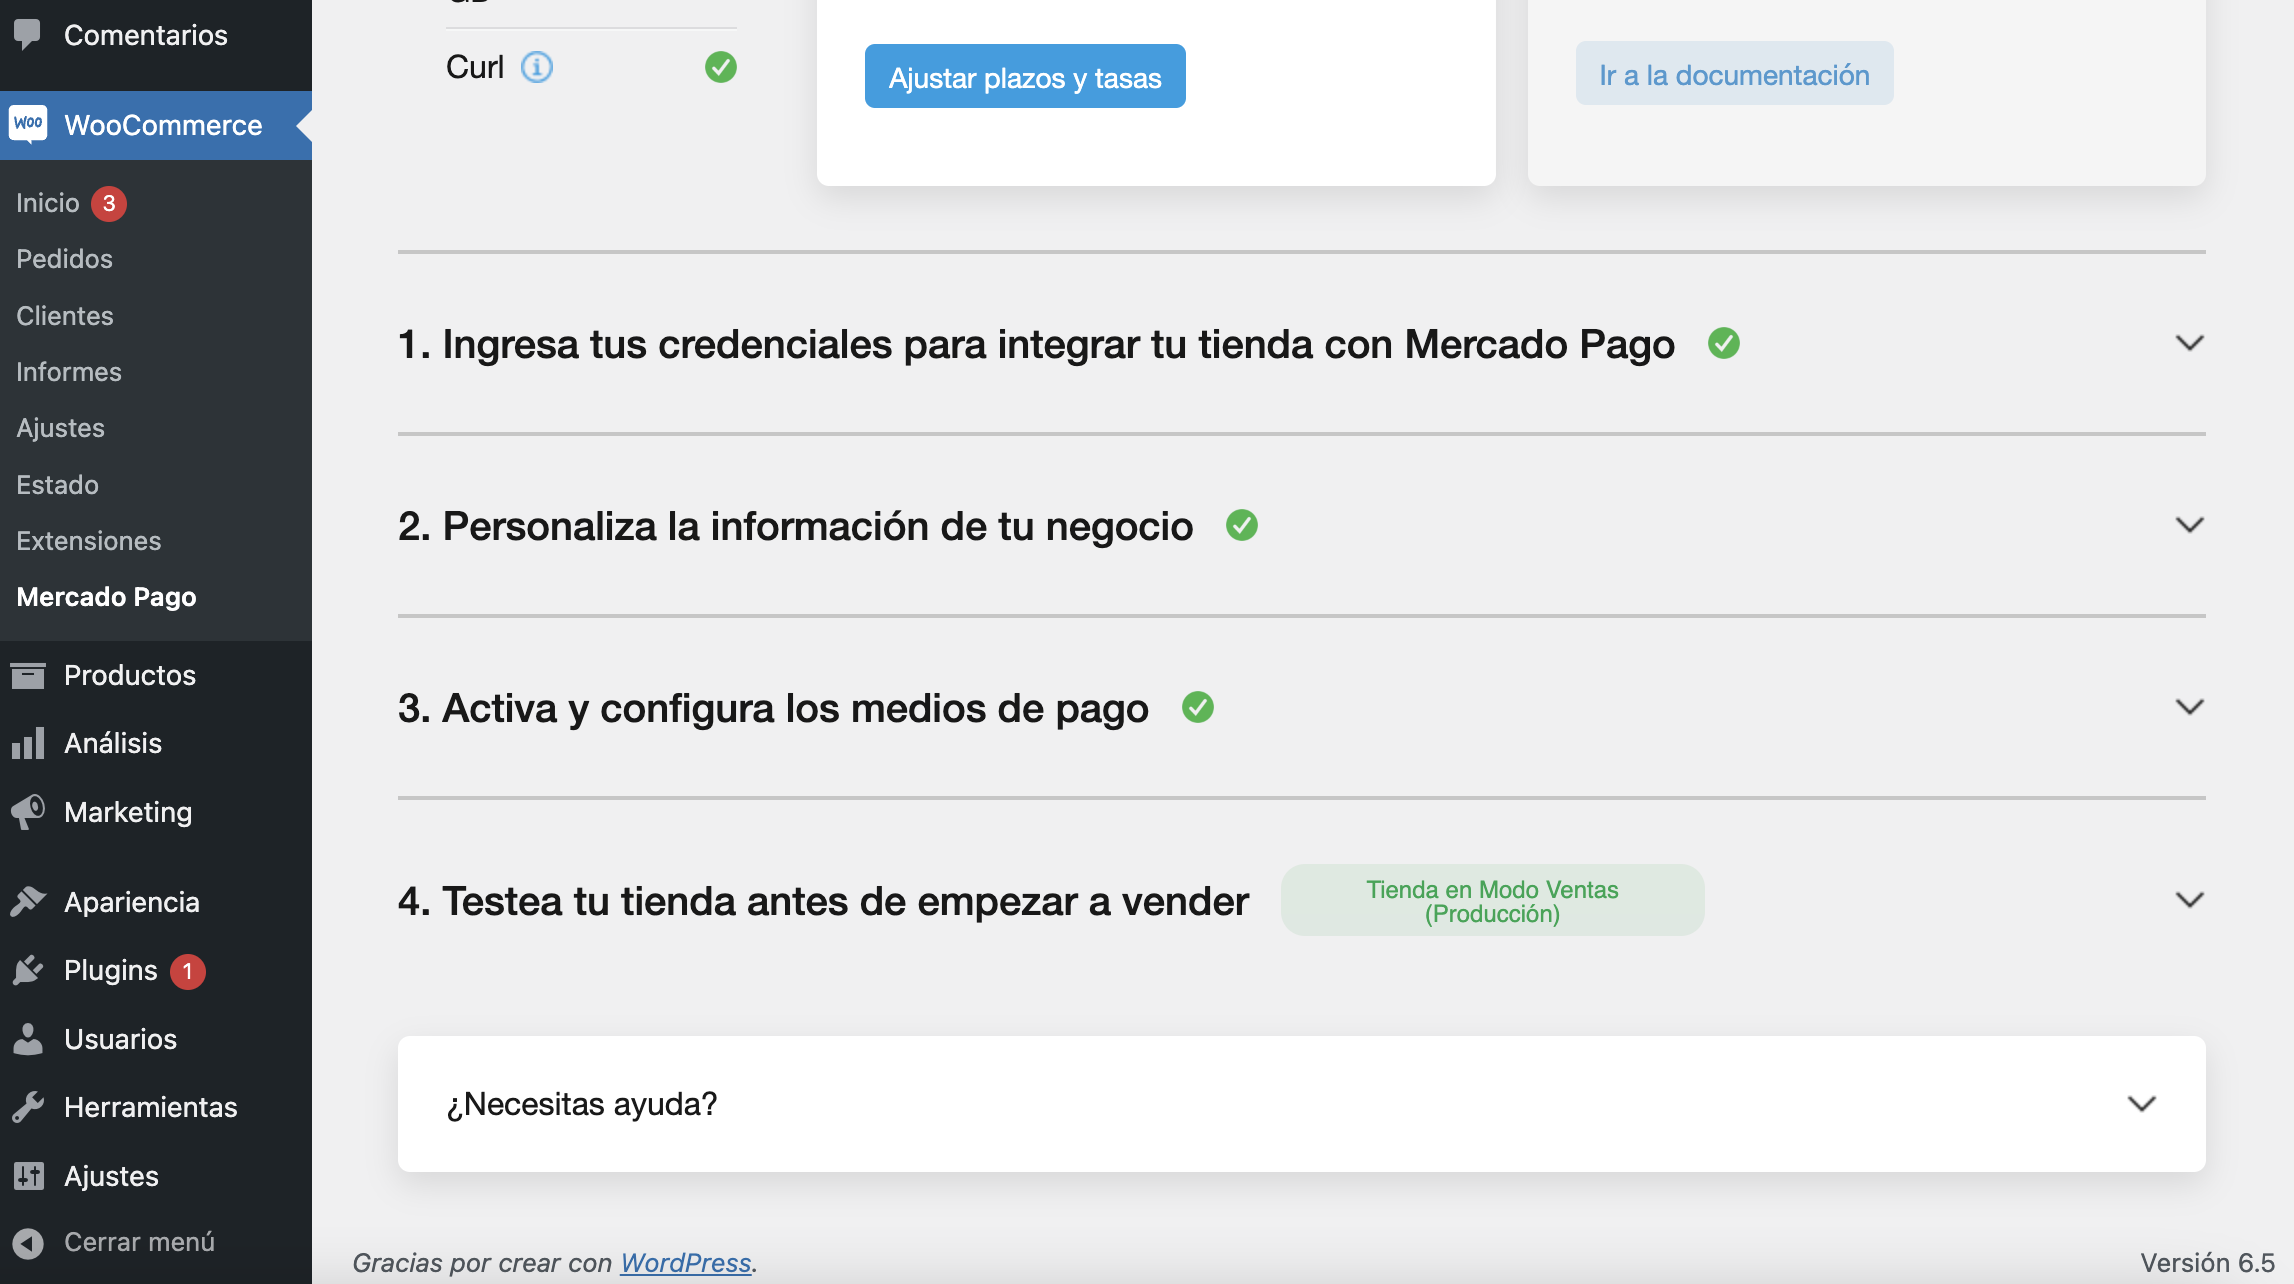Click green check beside step 2 Personaliza
The width and height of the screenshot is (2294, 1284).
pyautogui.click(x=1242, y=525)
